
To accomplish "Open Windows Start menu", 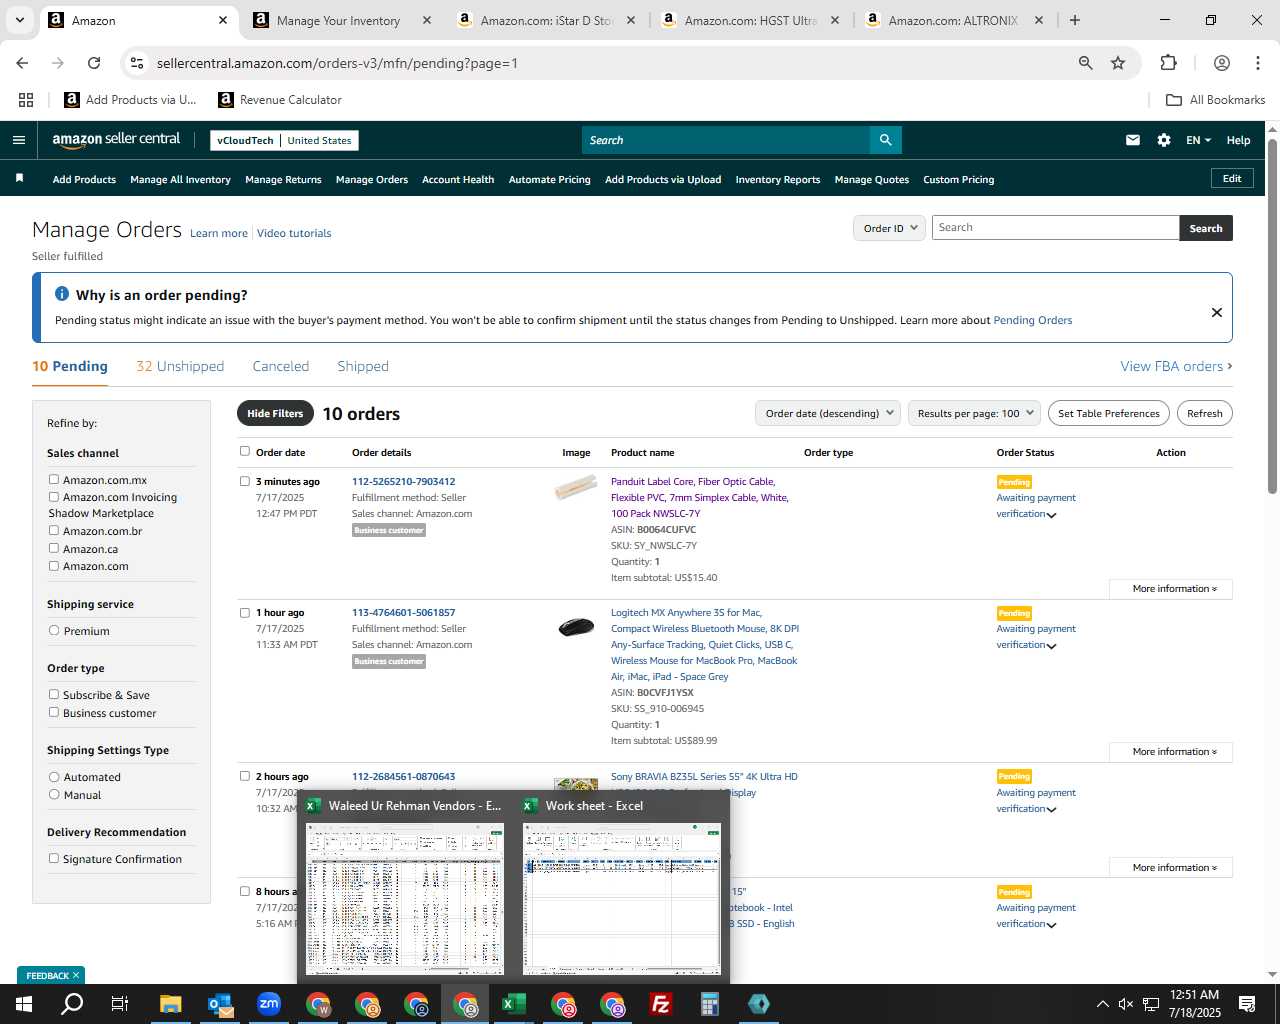I will pos(24,1004).
